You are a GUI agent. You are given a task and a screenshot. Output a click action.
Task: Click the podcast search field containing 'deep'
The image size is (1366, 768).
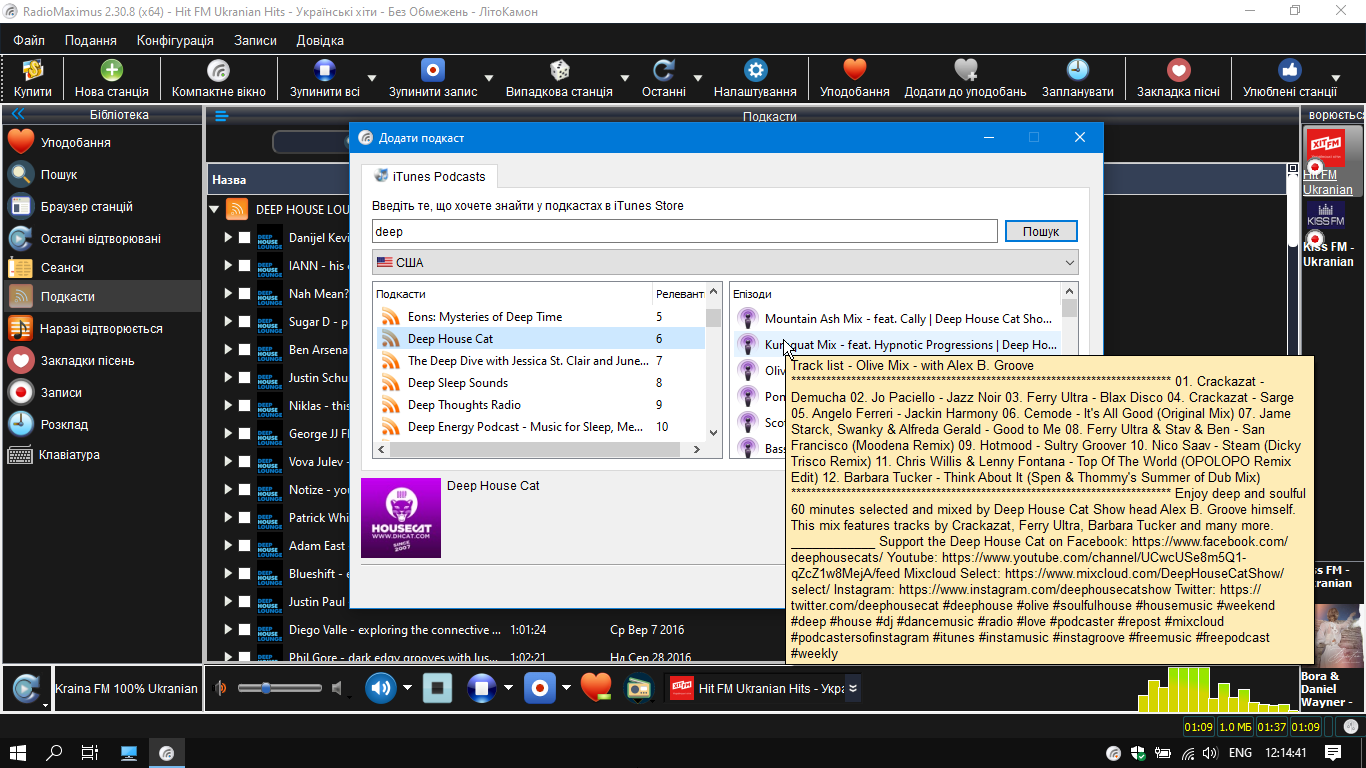[684, 231]
